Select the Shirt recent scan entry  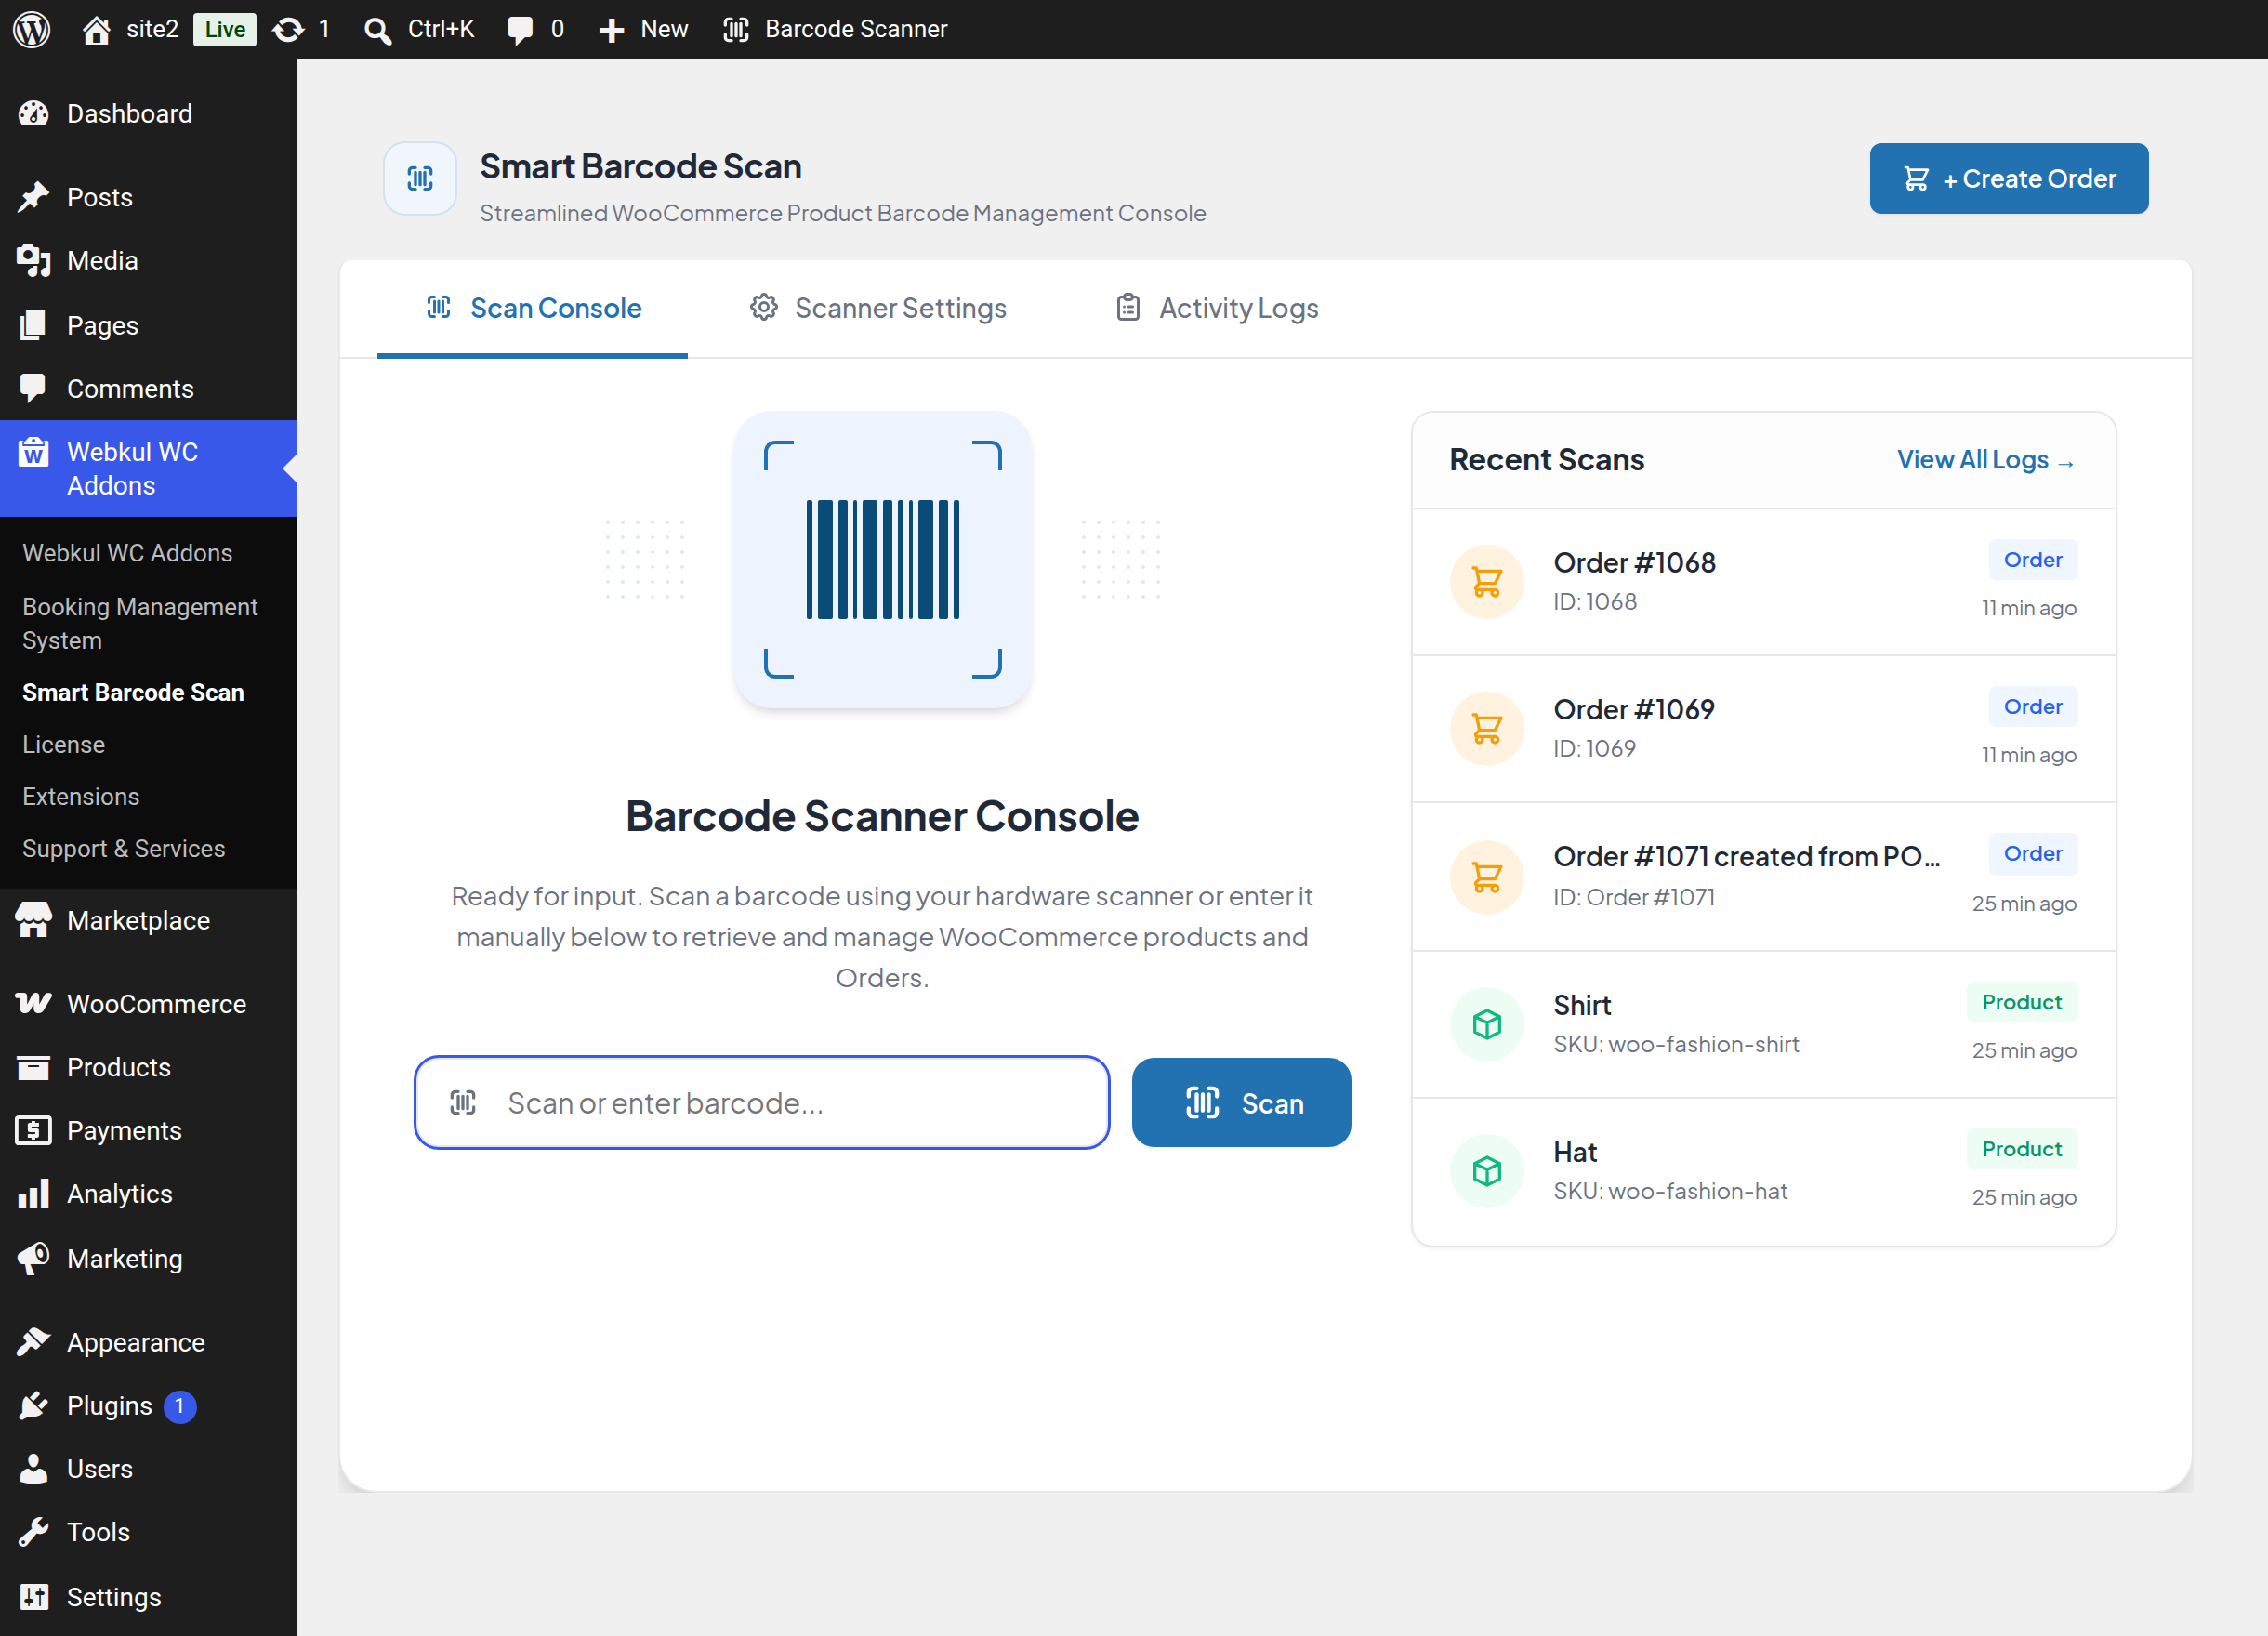click(1763, 1024)
